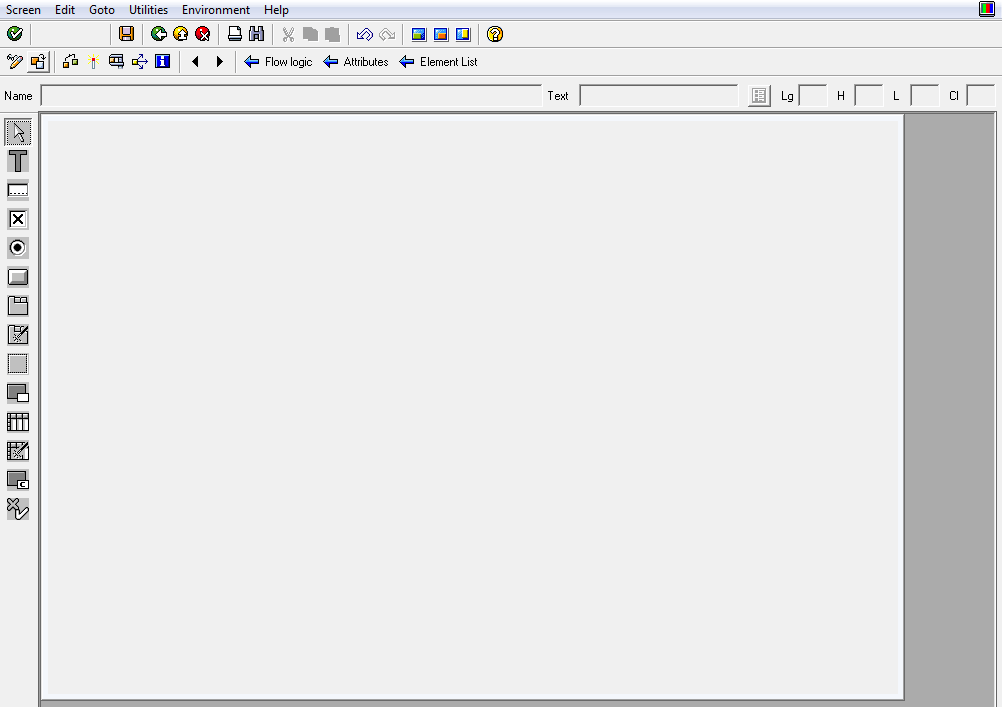Click the green-and-blue window icon

[x=419, y=34]
